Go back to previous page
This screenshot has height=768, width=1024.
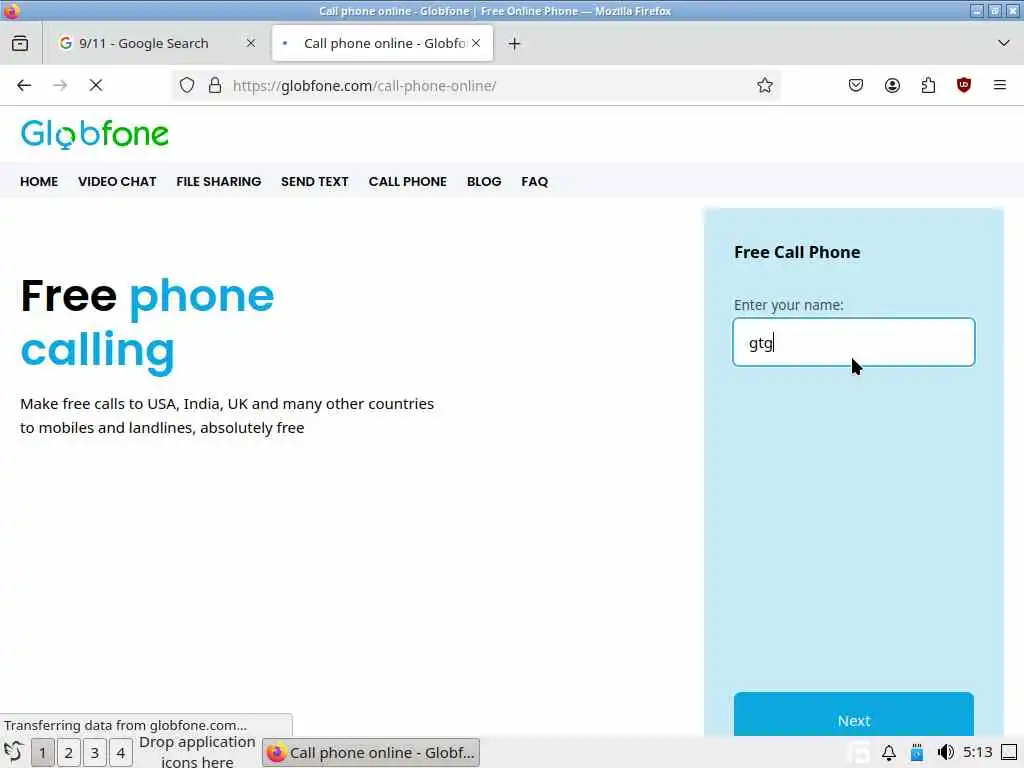pyautogui.click(x=24, y=85)
